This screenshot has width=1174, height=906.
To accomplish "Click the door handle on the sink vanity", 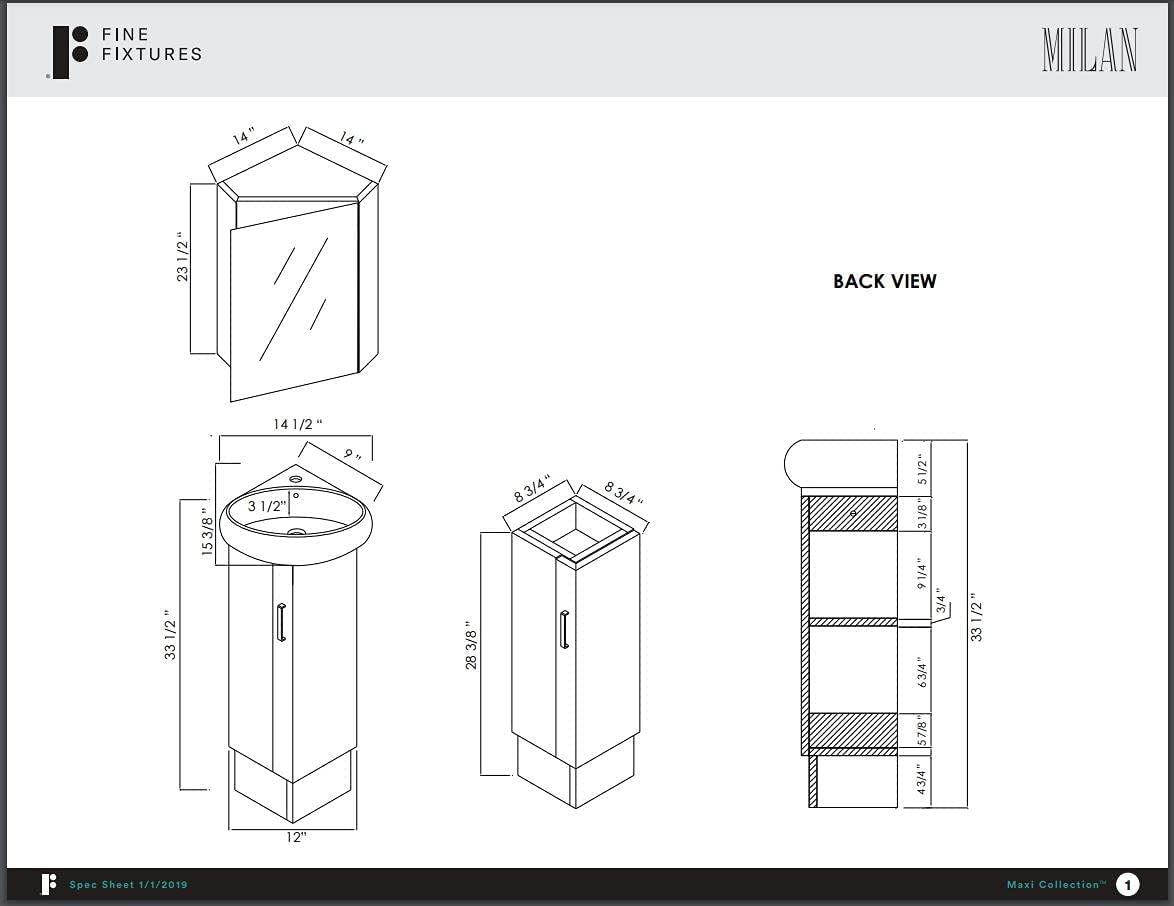I will [x=281, y=622].
